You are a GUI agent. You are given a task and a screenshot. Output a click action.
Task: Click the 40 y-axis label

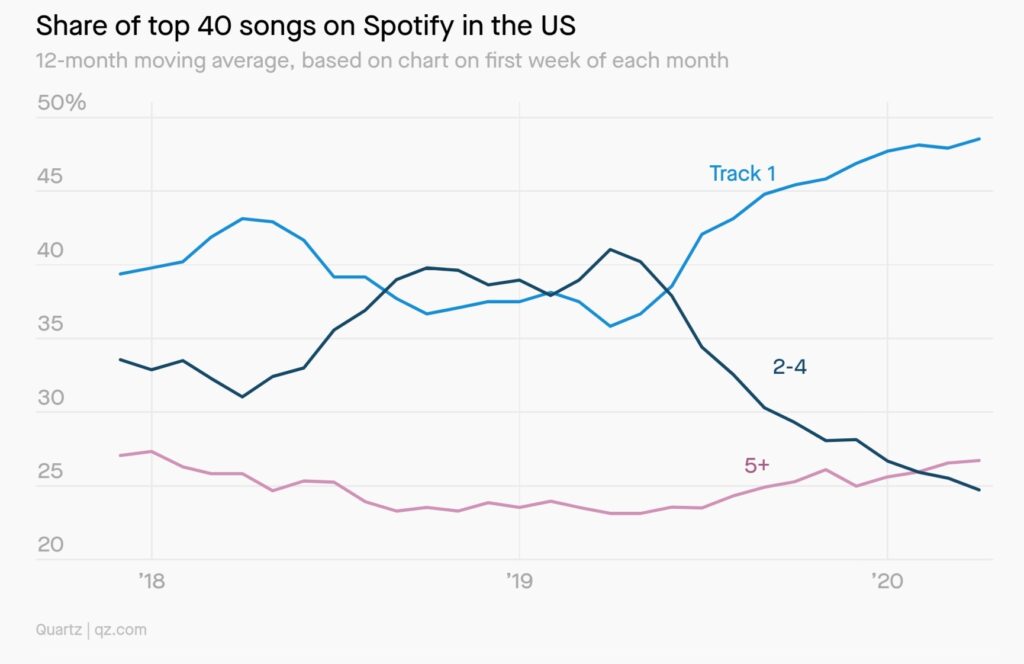(49, 251)
